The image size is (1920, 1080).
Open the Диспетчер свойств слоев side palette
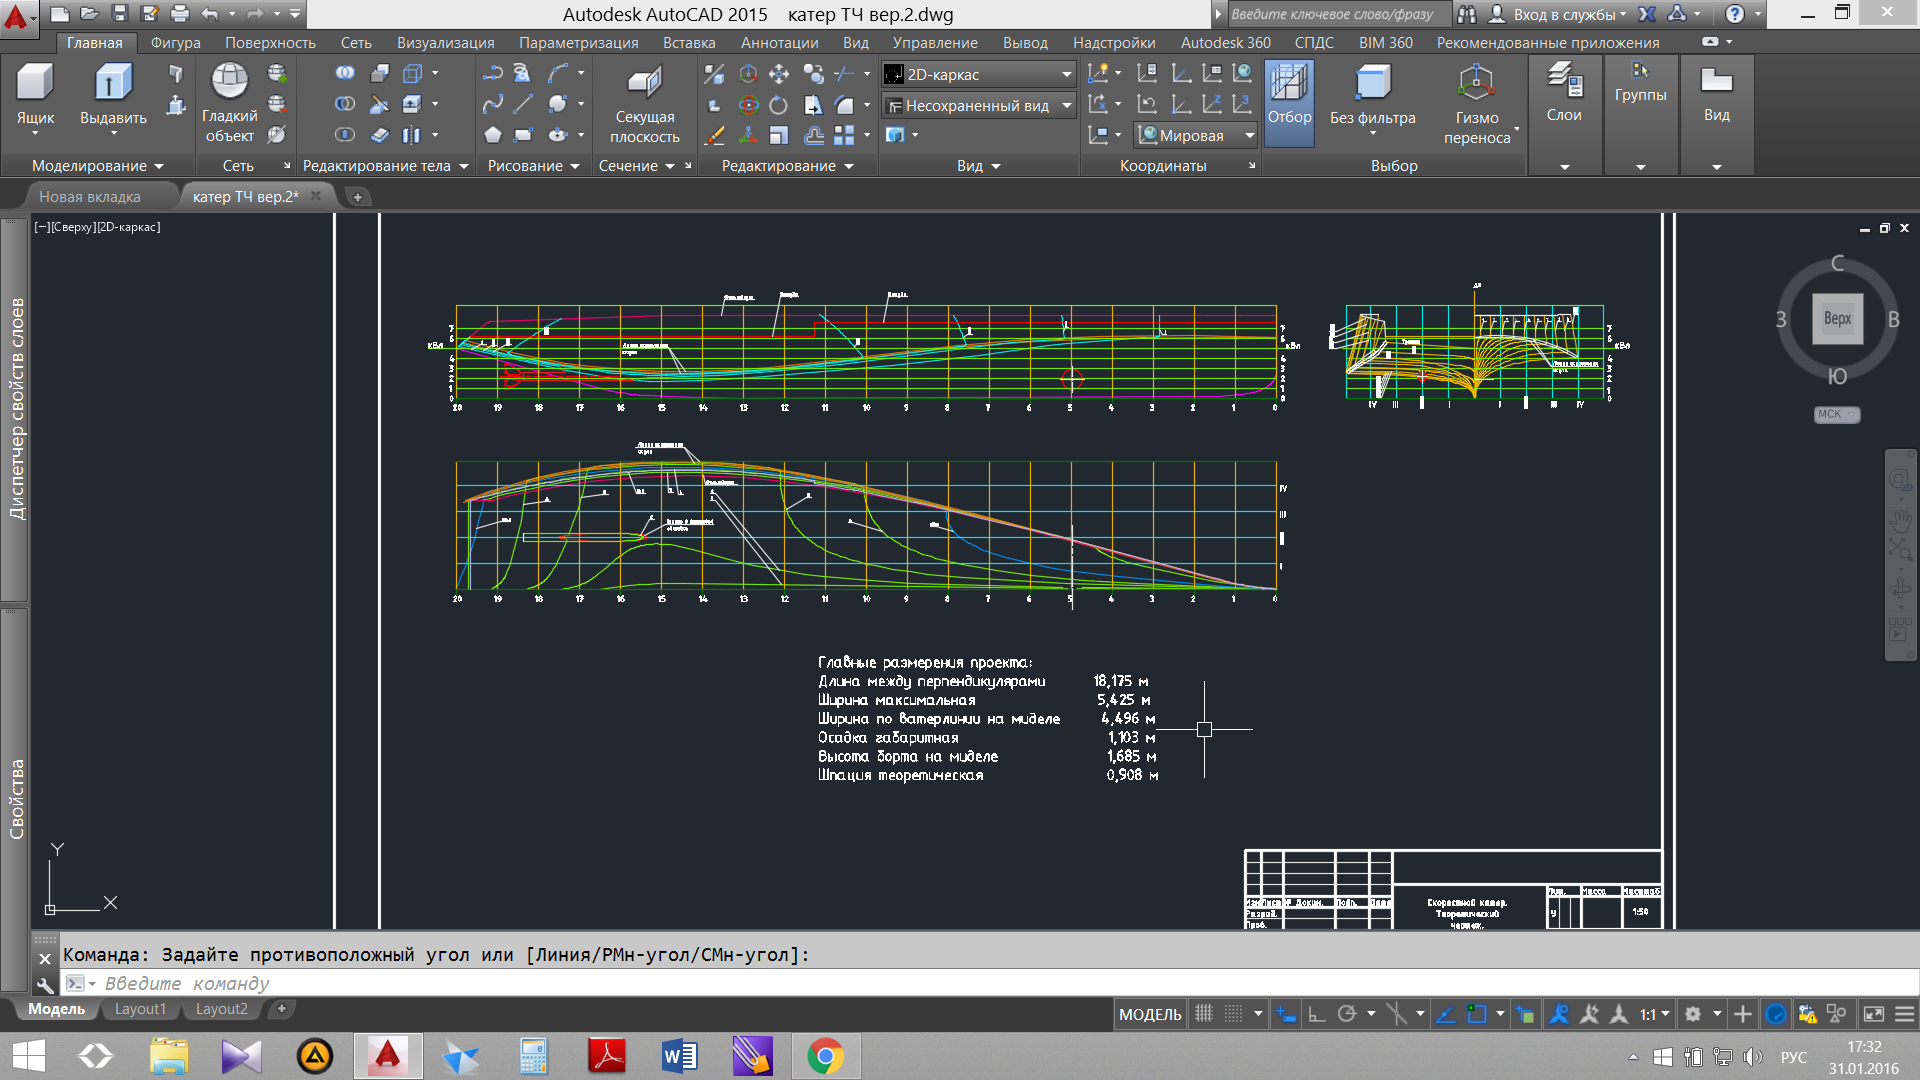click(x=14, y=410)
